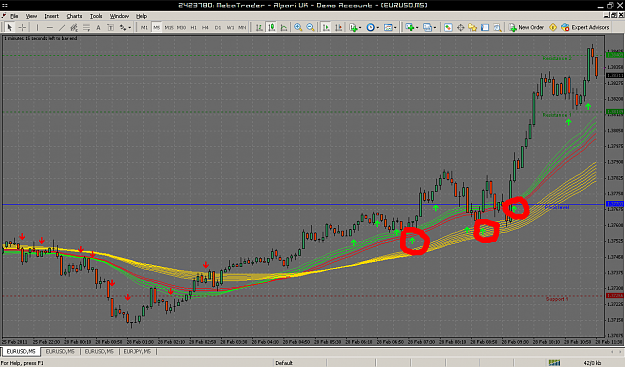Switch chart to W1 timeframe
This screenshot has width=625, height=367.
pos(230,27)
